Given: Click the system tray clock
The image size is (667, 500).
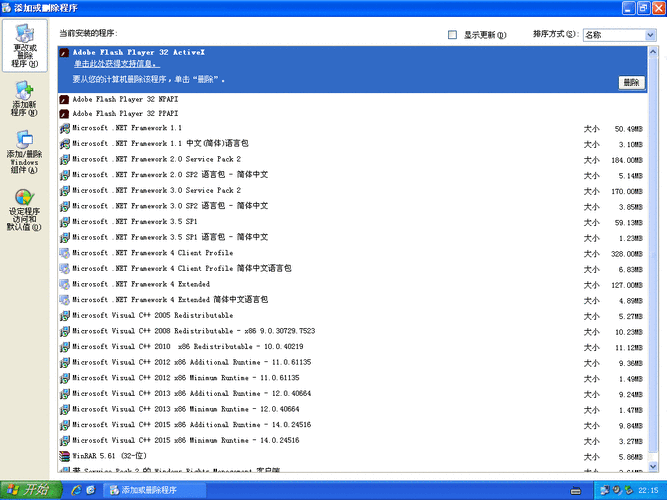Looking at the screenshot, I should (647, 490).
